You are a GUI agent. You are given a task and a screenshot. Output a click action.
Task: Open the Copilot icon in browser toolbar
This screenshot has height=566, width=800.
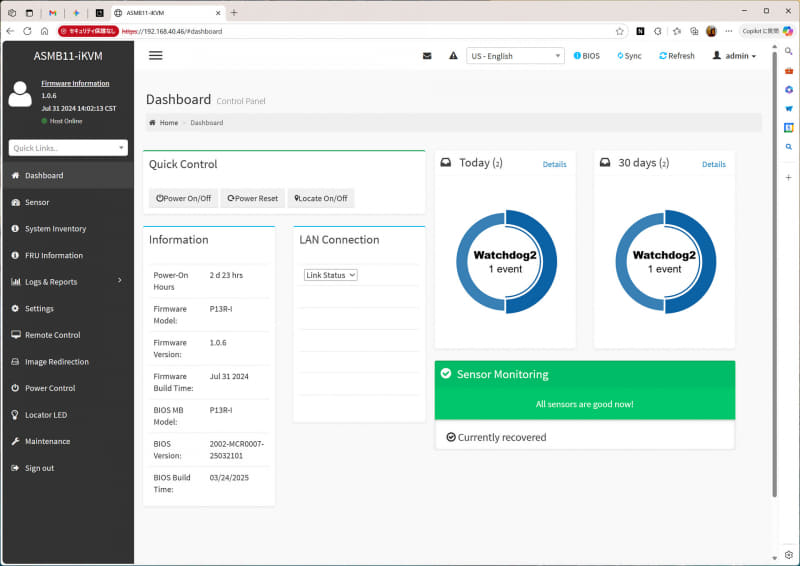pyautogui.click(x=788, y=31)
